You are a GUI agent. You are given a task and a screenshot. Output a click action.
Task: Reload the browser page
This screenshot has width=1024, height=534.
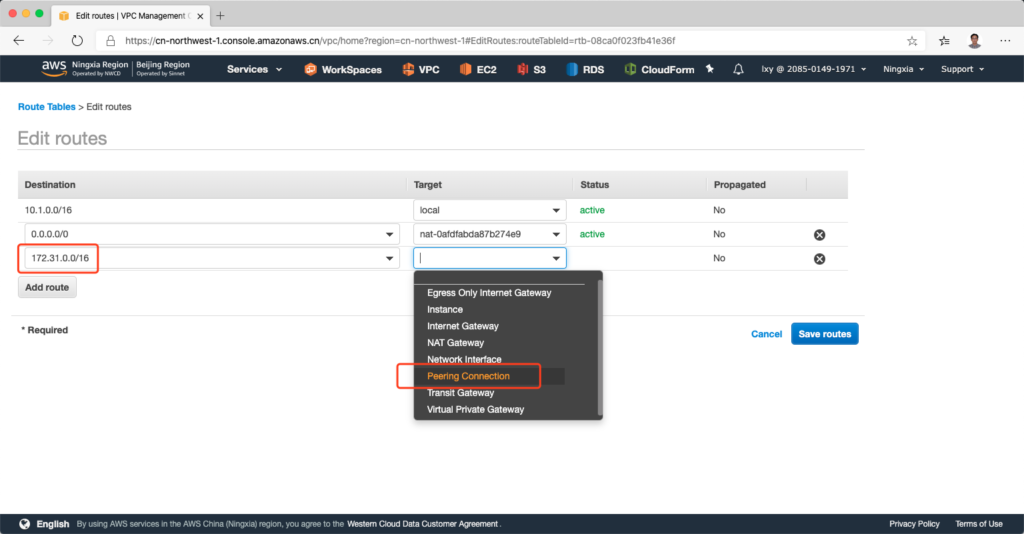[x=77, y=41]
